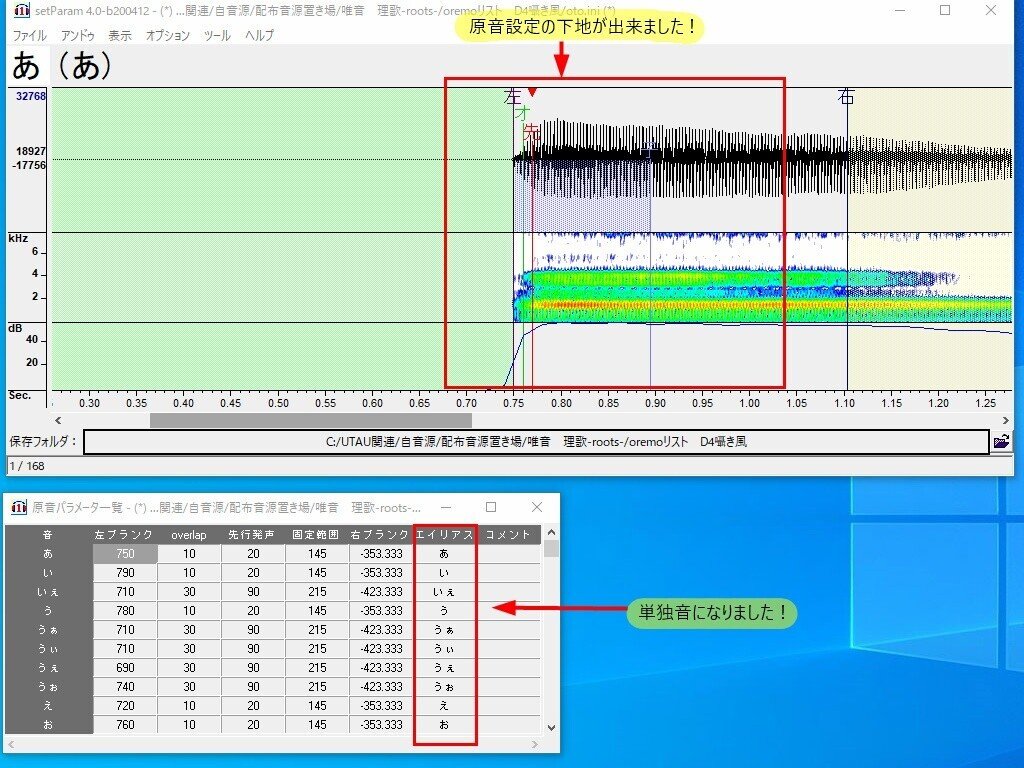The image size is (1024, 768).
Task: Select the 右 right blank marker
Action: 846,97
